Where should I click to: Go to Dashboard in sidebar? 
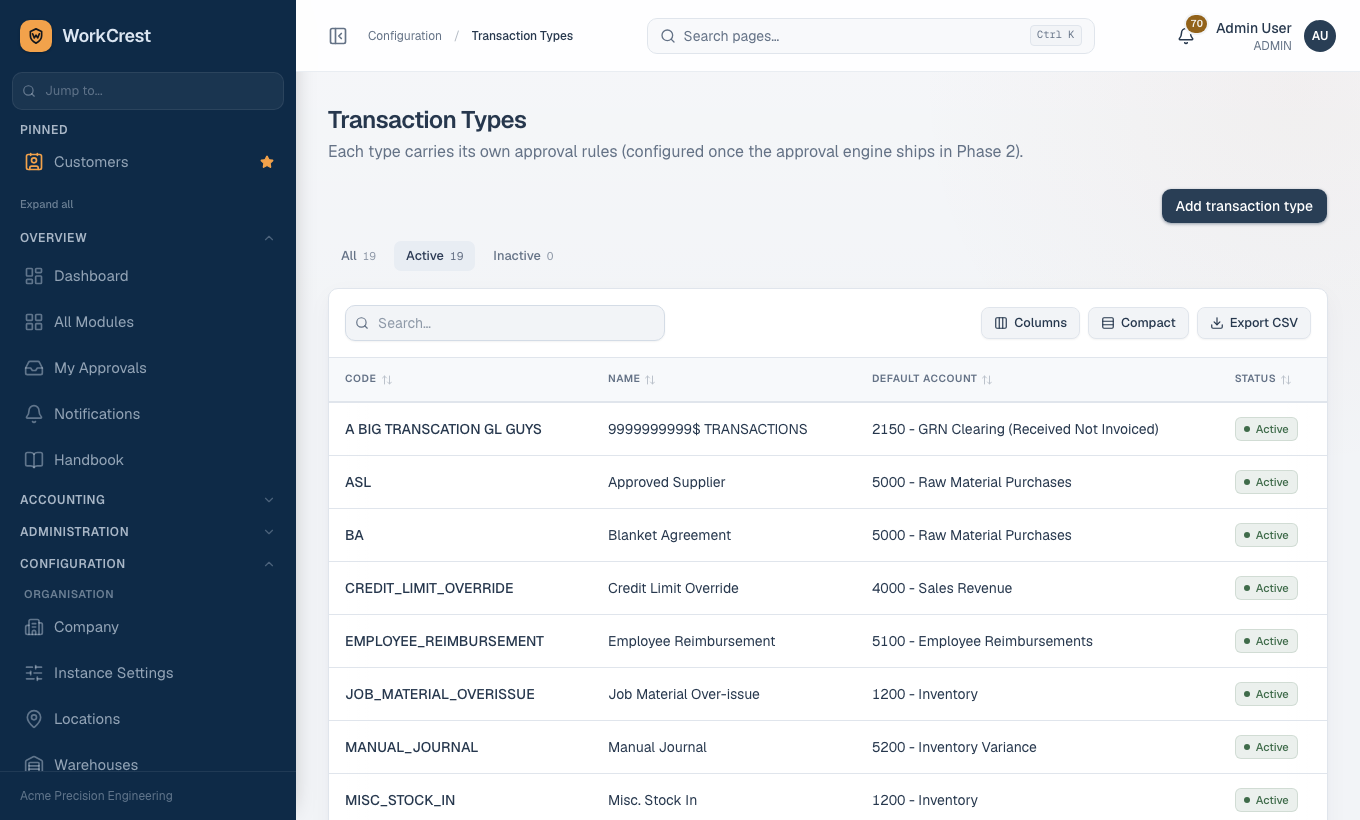pyautogui.click(x=148, y=276)
